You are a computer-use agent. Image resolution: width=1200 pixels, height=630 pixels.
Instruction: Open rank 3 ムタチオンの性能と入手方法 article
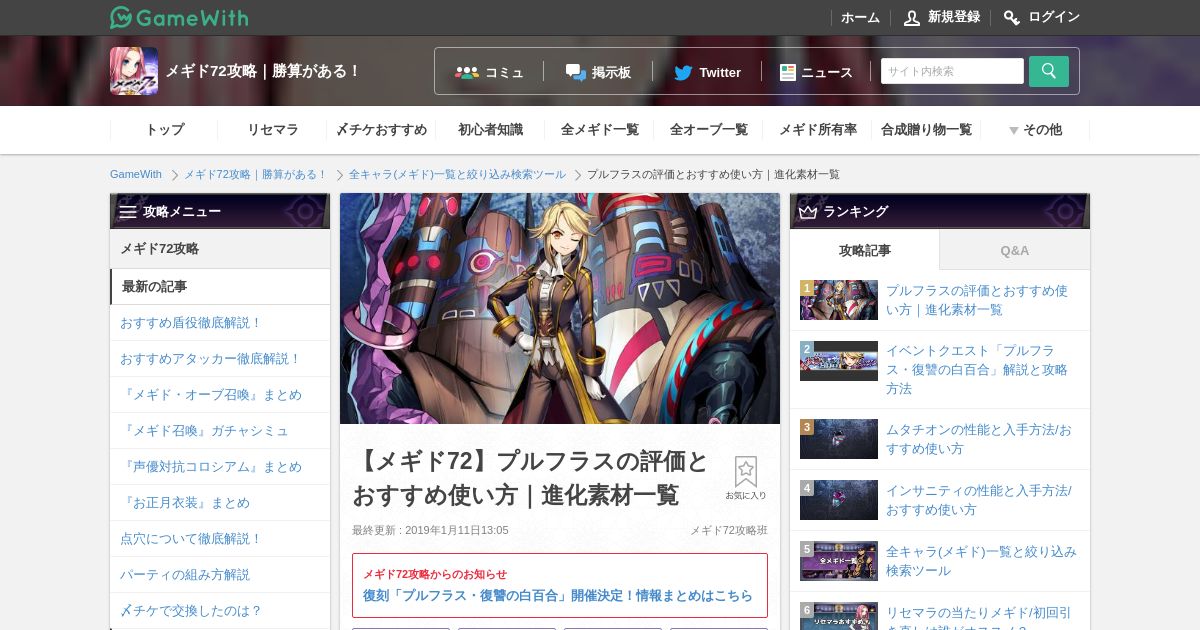click(x=979, y=439)
